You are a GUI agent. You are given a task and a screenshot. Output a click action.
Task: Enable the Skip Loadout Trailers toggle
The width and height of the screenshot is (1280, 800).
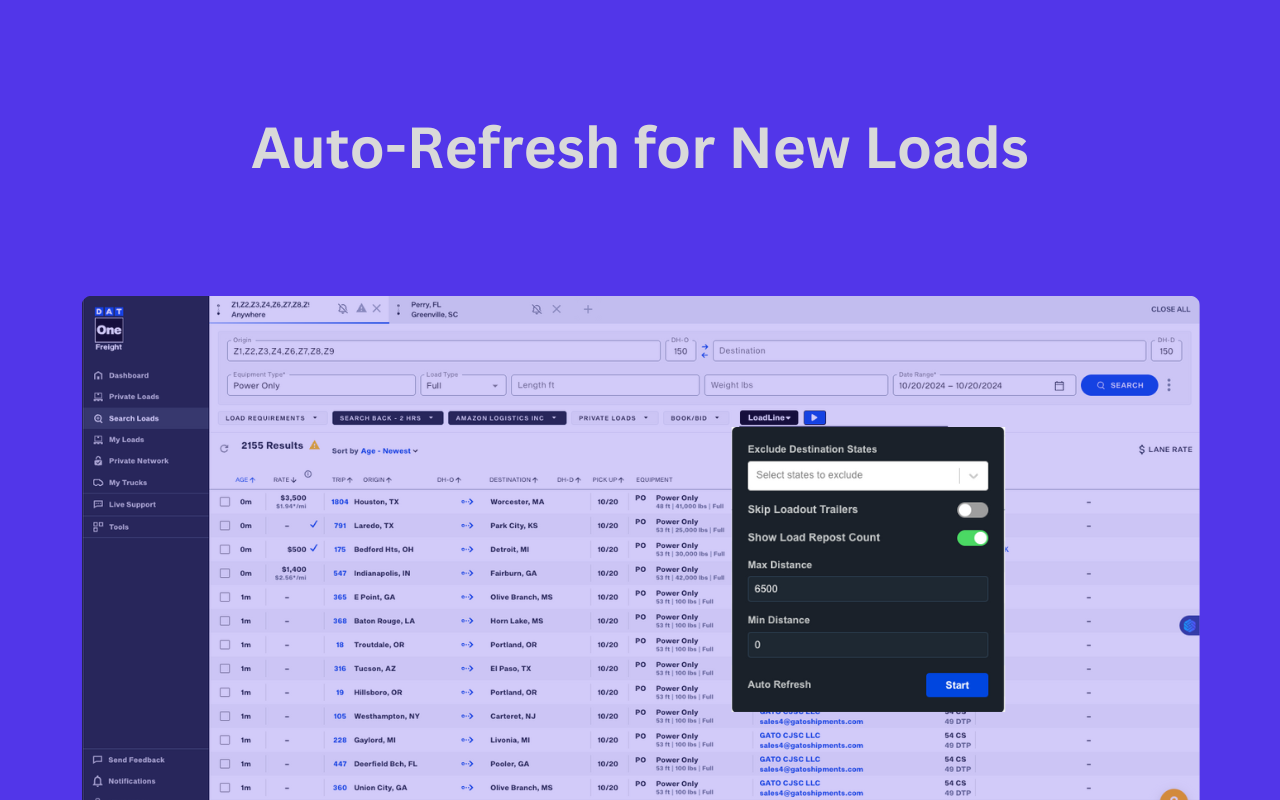971,509
